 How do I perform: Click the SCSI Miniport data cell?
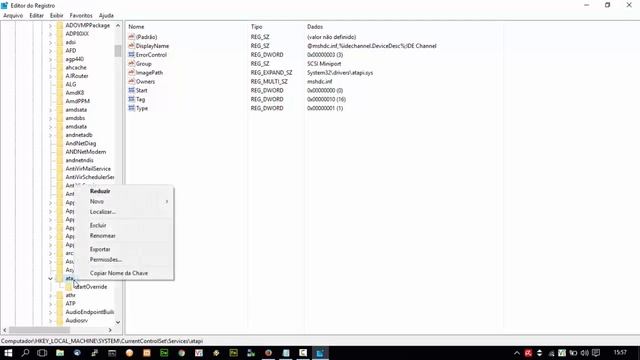point(324,64)
